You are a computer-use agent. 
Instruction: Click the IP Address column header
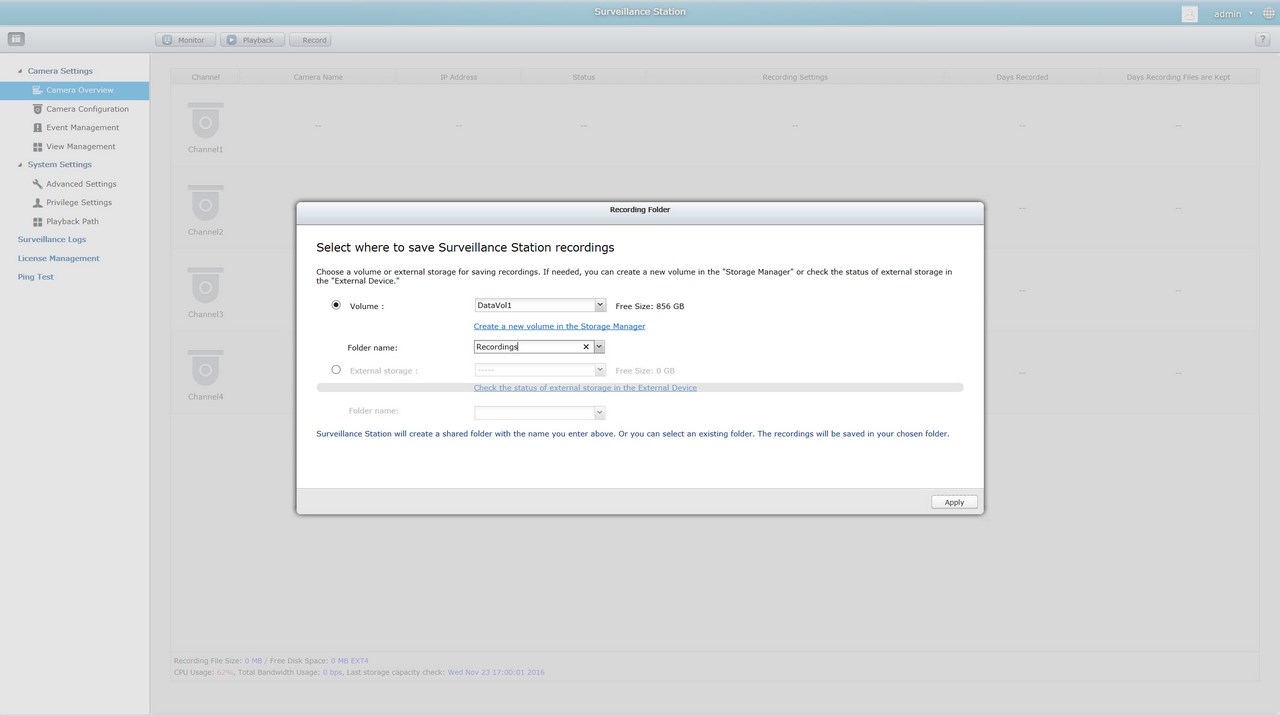(459, 77)
